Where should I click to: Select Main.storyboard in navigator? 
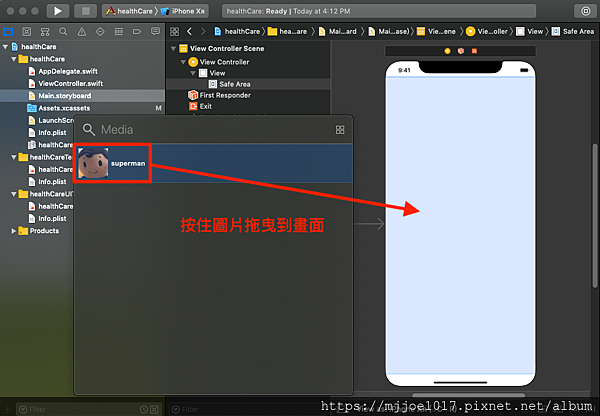click(x=82, y=96)
